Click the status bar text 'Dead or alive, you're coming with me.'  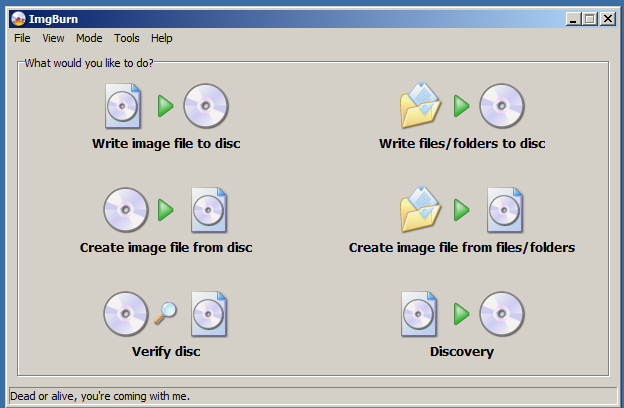click(100, 396)
